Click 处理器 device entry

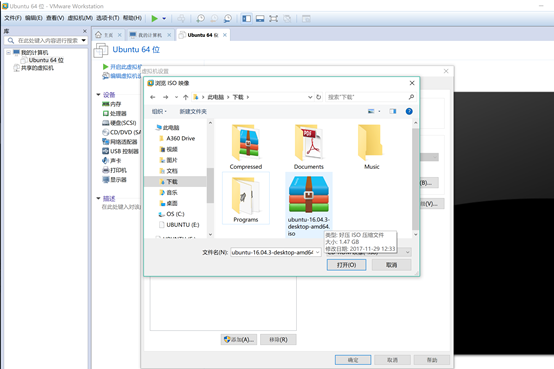click(x=114, y=113)
